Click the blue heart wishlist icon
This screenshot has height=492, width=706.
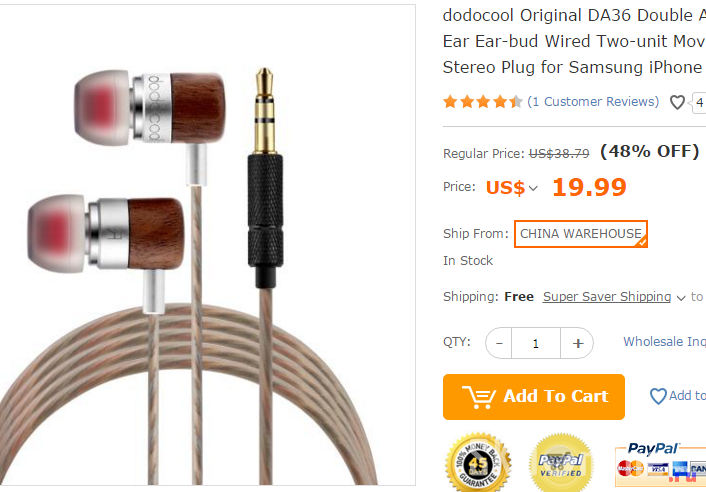point(658,396)
